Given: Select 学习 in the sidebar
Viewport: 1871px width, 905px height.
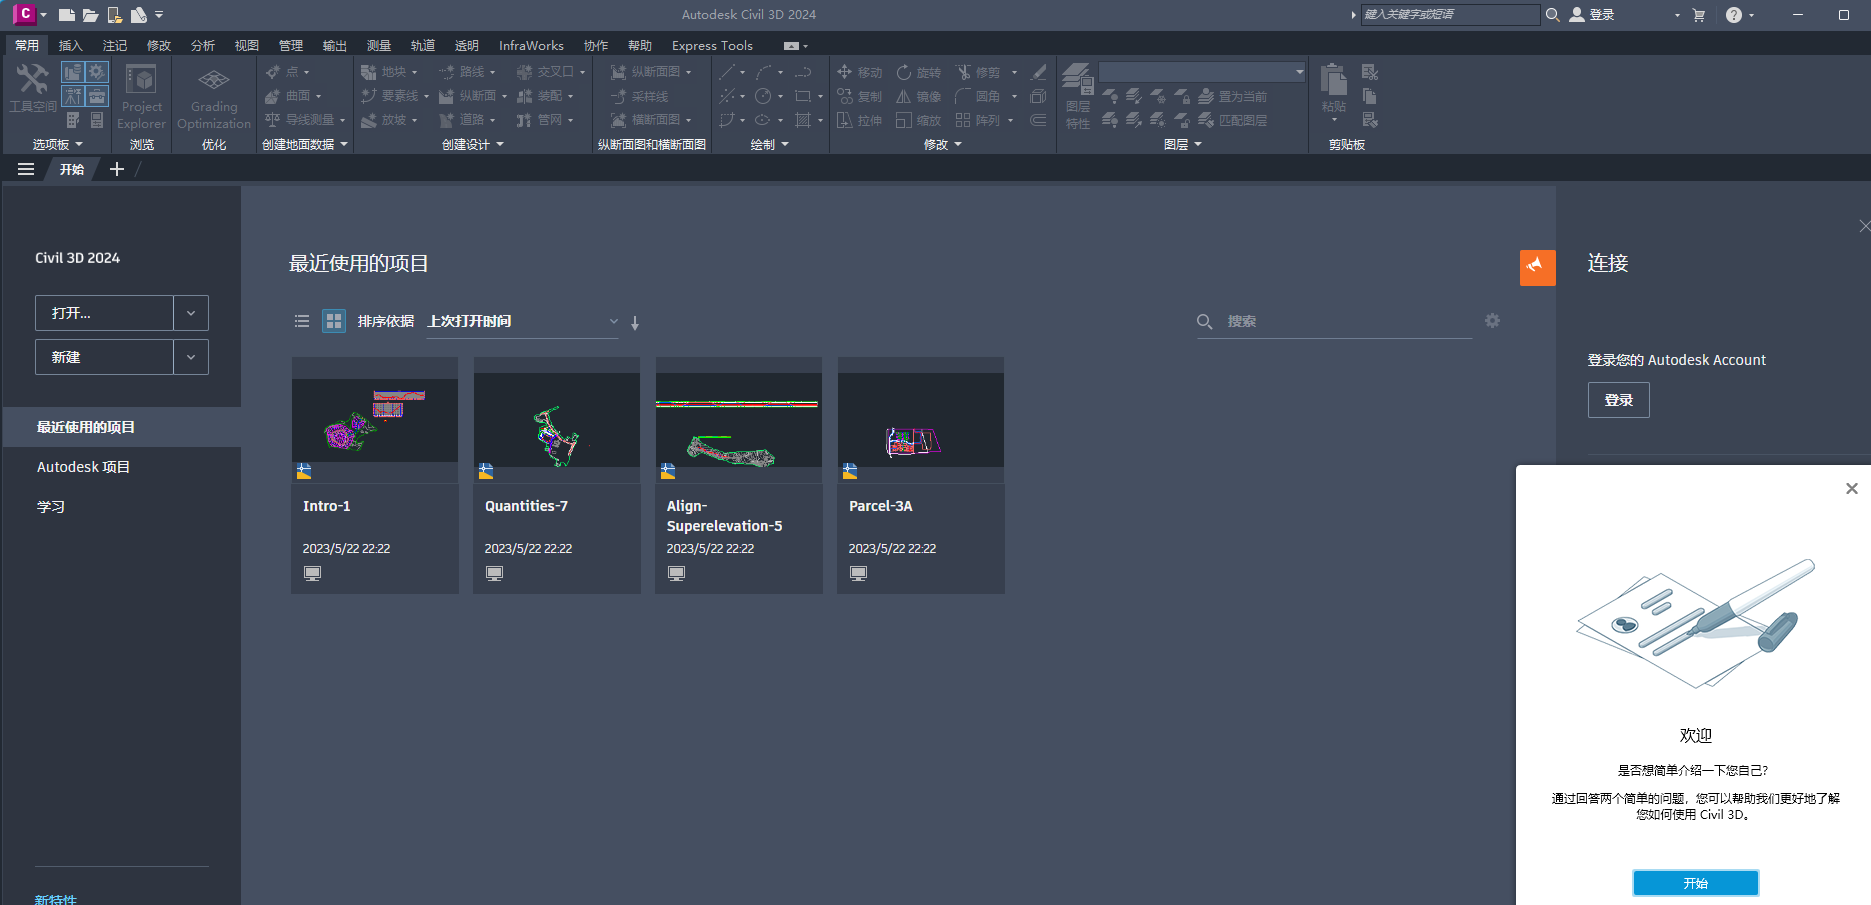Looking at the screenshot, I should click(x=51, y=507).
